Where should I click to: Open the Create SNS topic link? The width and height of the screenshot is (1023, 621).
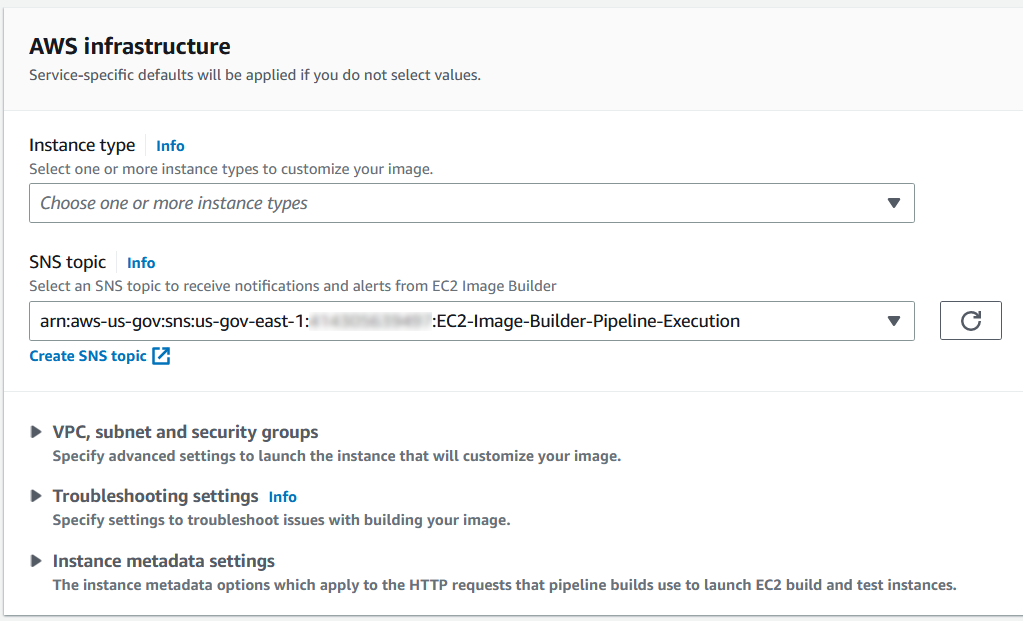click(90, 355)
